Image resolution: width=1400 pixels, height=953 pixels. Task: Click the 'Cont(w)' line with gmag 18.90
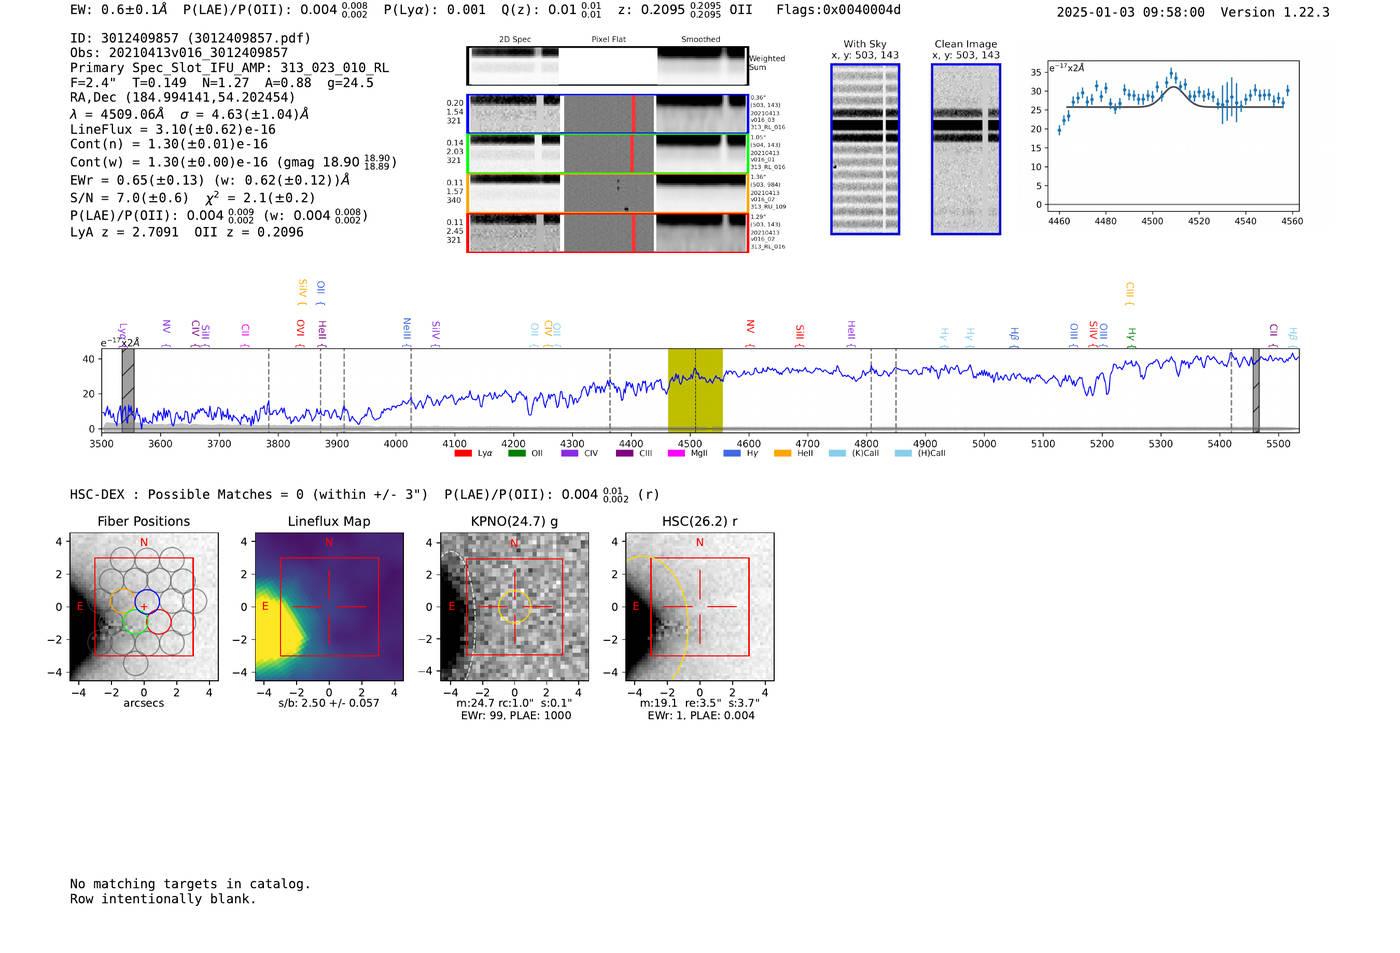coord(233,161)
